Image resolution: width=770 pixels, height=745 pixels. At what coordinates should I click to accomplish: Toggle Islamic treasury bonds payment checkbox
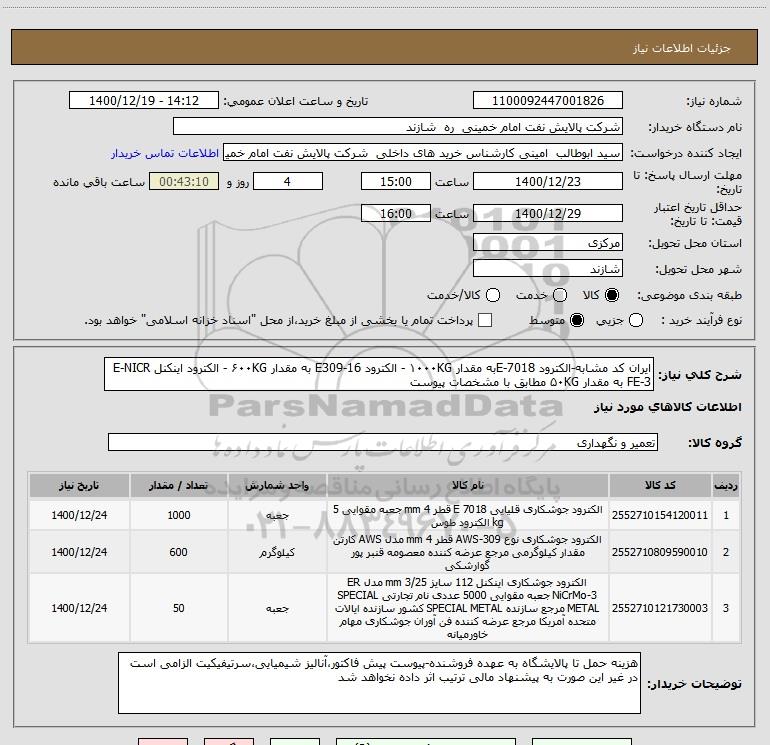tap(485, 320)
